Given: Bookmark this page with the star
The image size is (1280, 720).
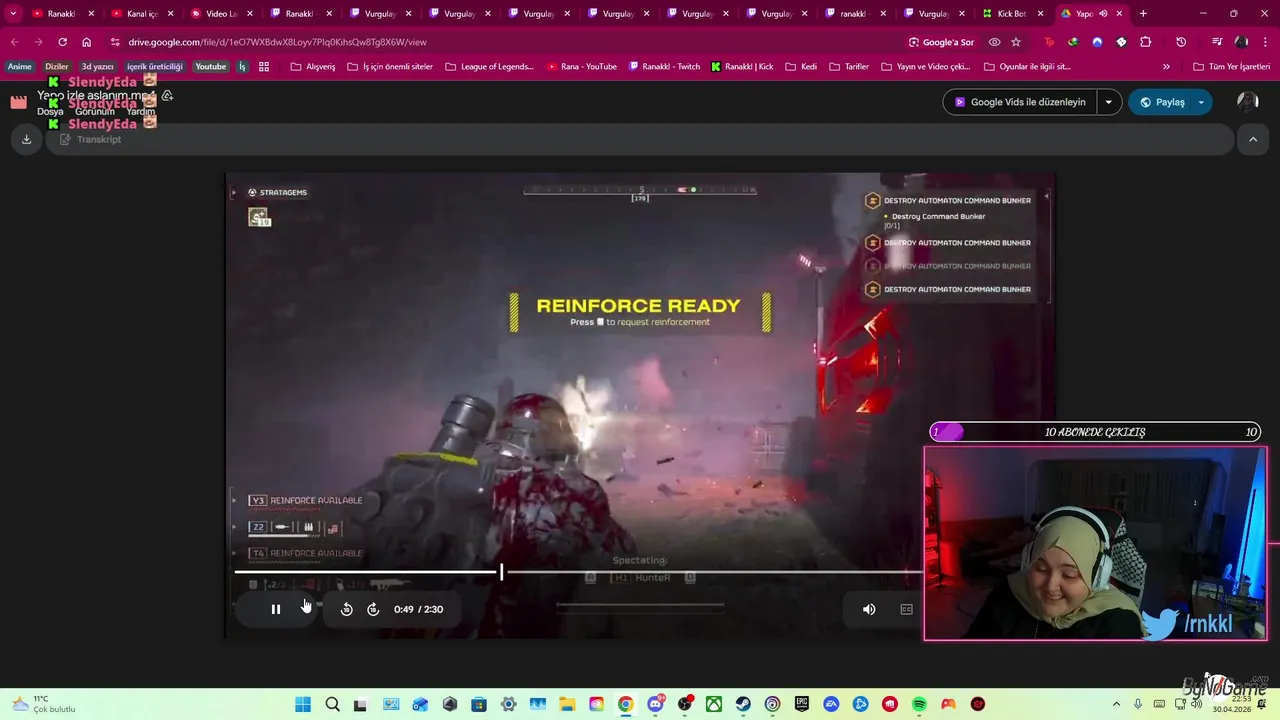Looking at the screenshot, I should 1016,42.
